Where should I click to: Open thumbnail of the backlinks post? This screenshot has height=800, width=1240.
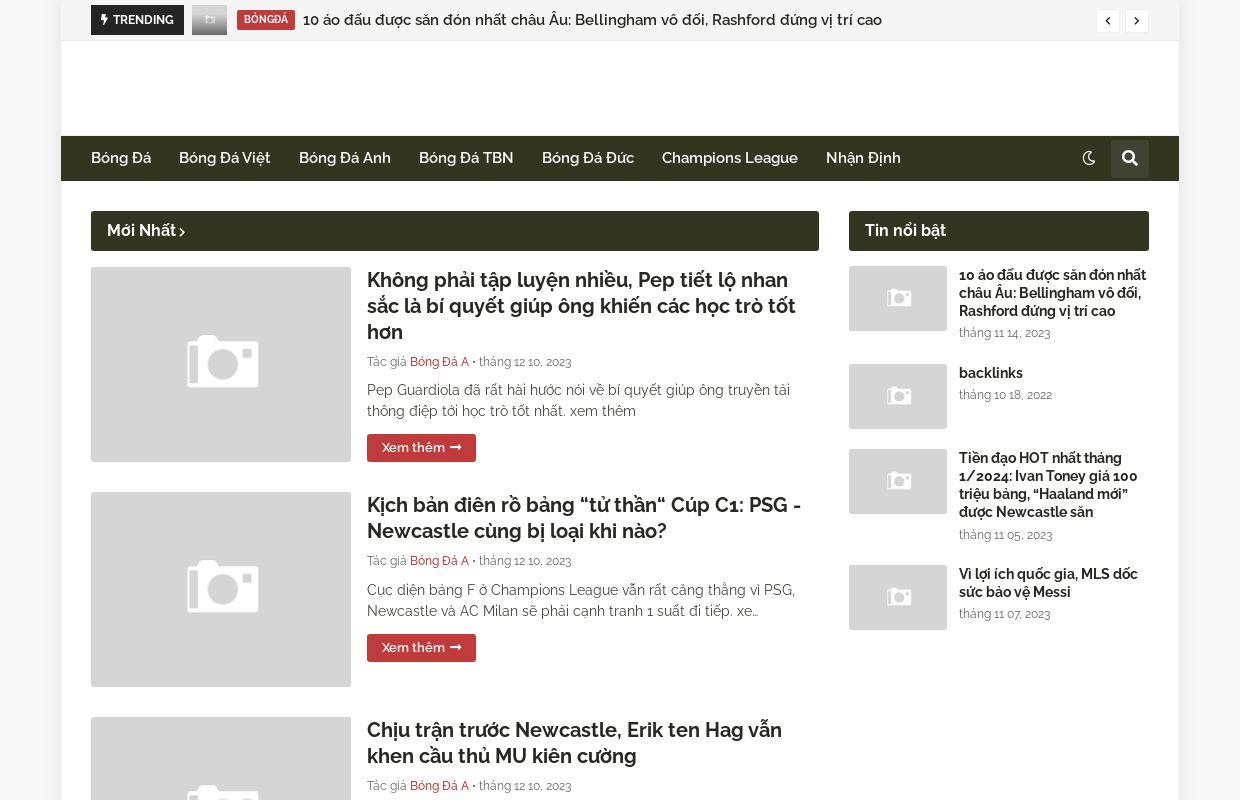click(x=898, y=396)
